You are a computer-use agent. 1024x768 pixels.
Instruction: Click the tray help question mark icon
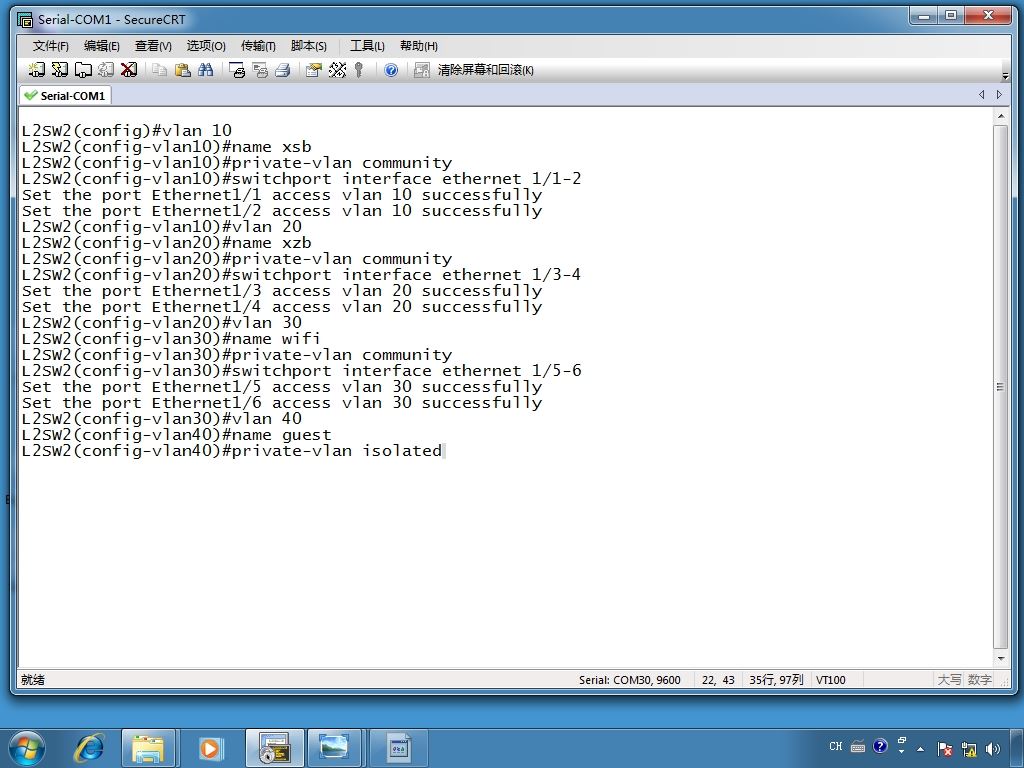[880, 746]
